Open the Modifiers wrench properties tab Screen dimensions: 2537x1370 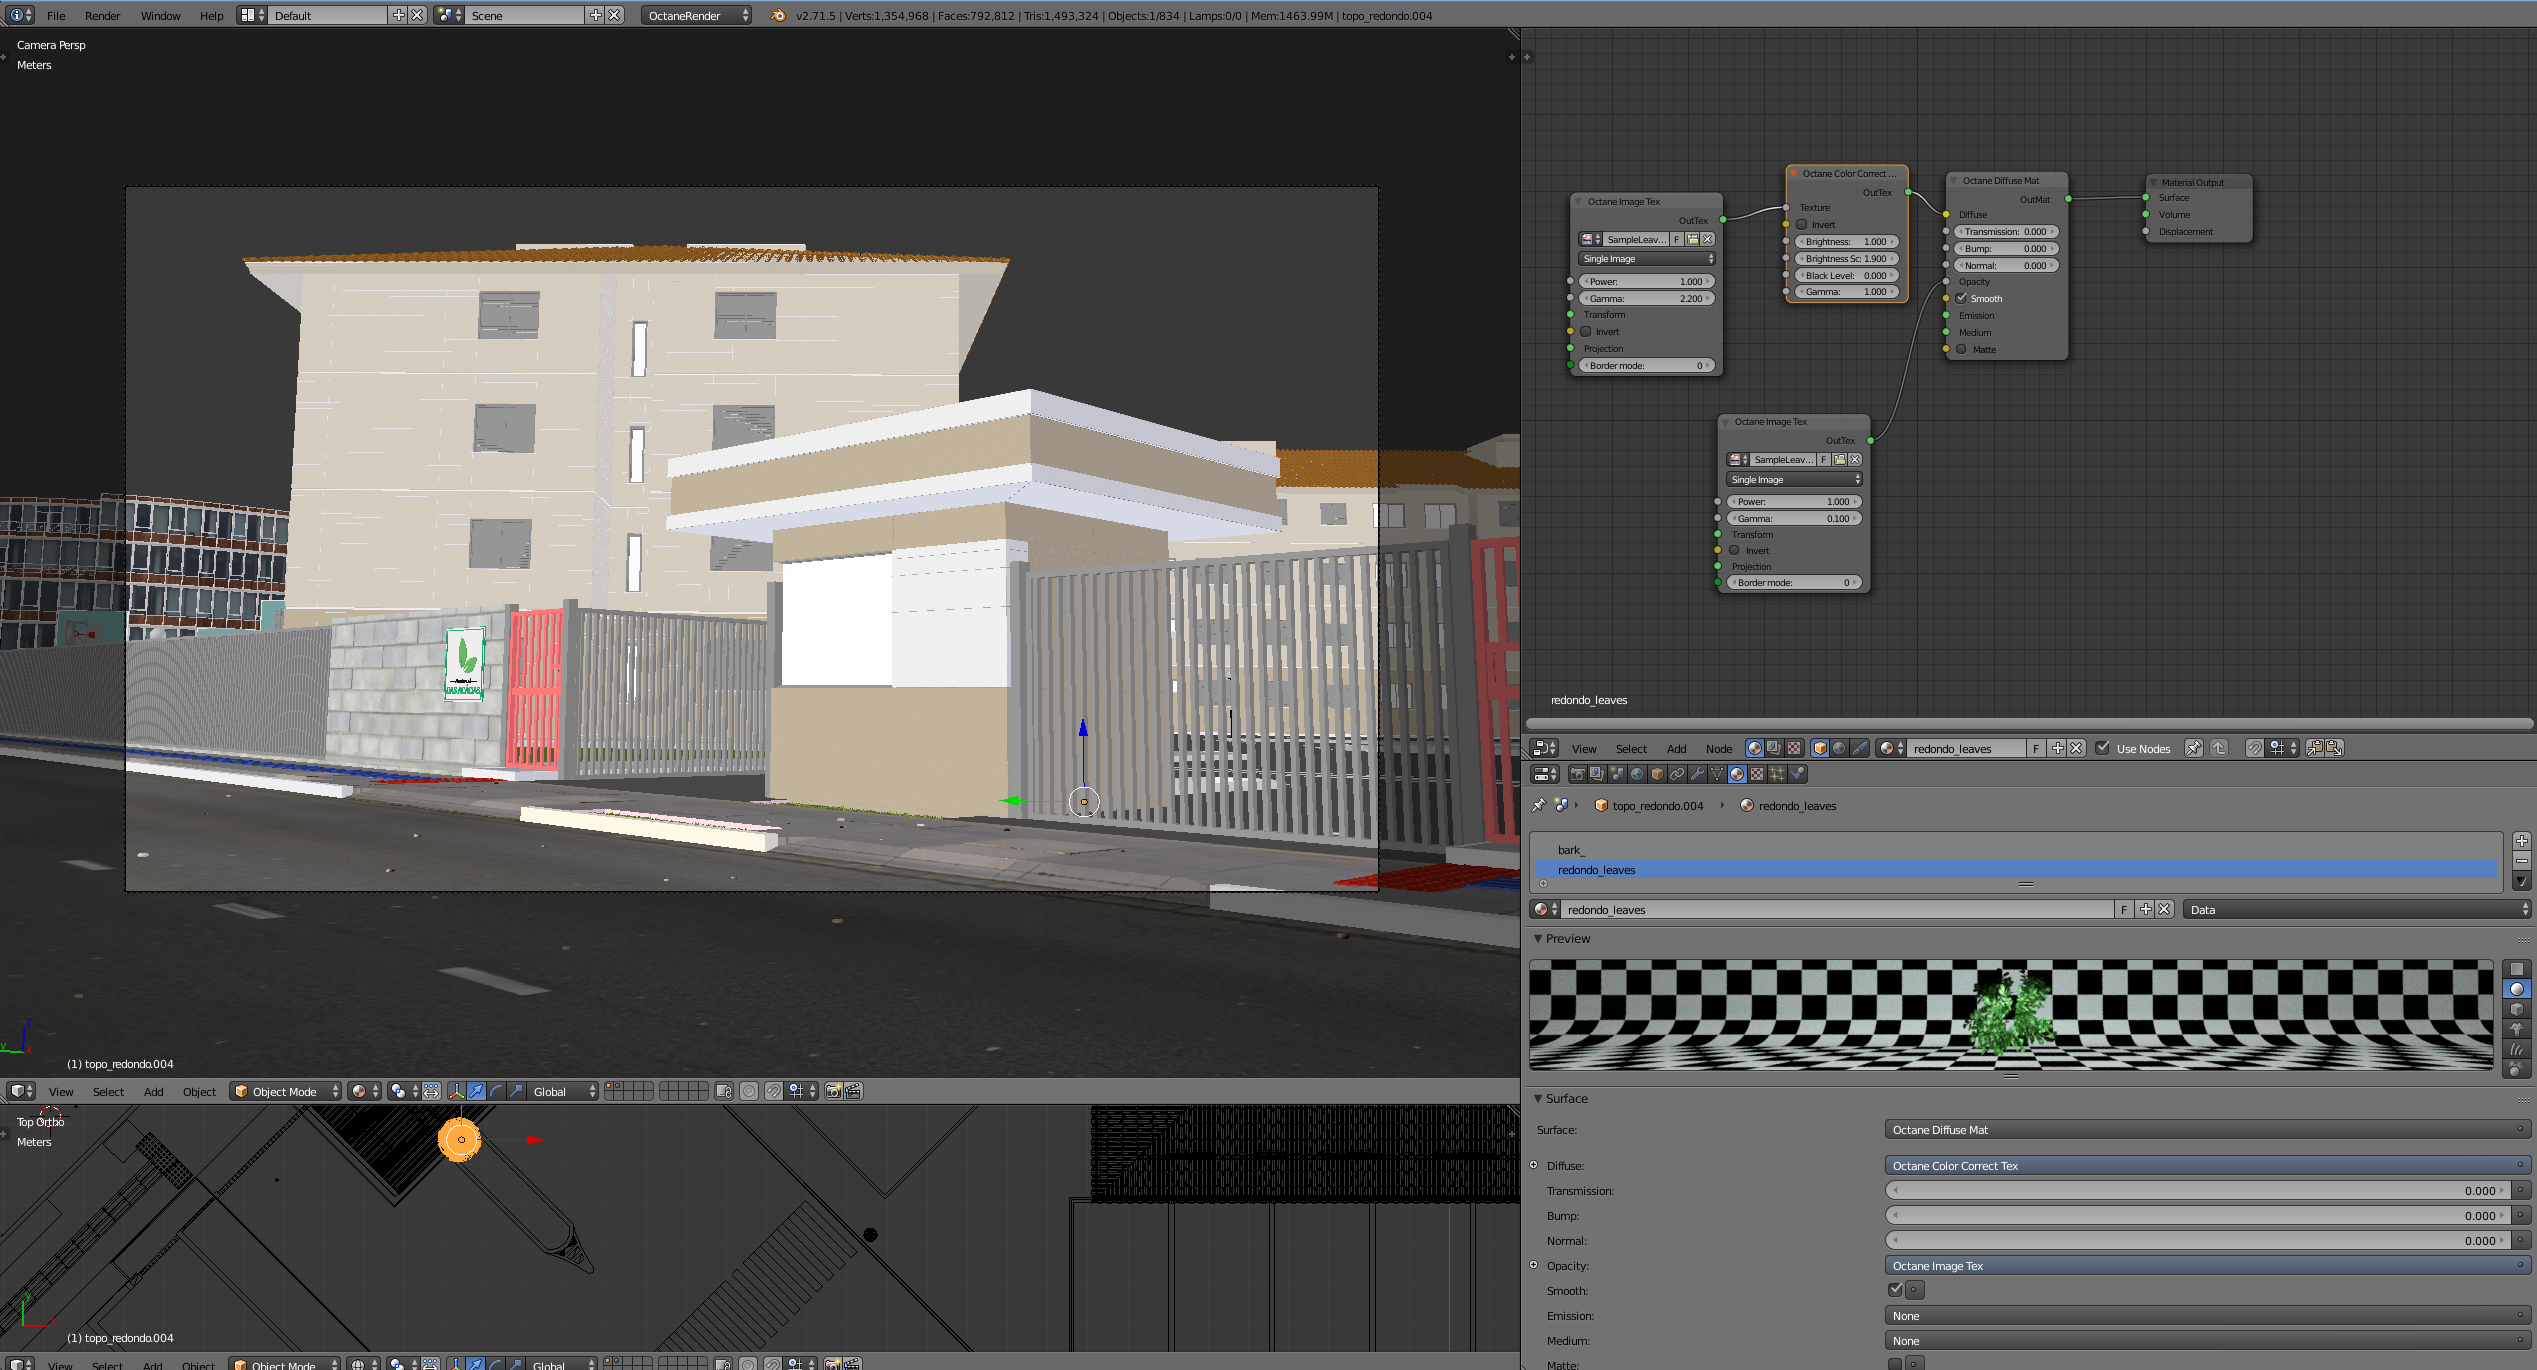pyautogui.click(x=1697, y=774)
